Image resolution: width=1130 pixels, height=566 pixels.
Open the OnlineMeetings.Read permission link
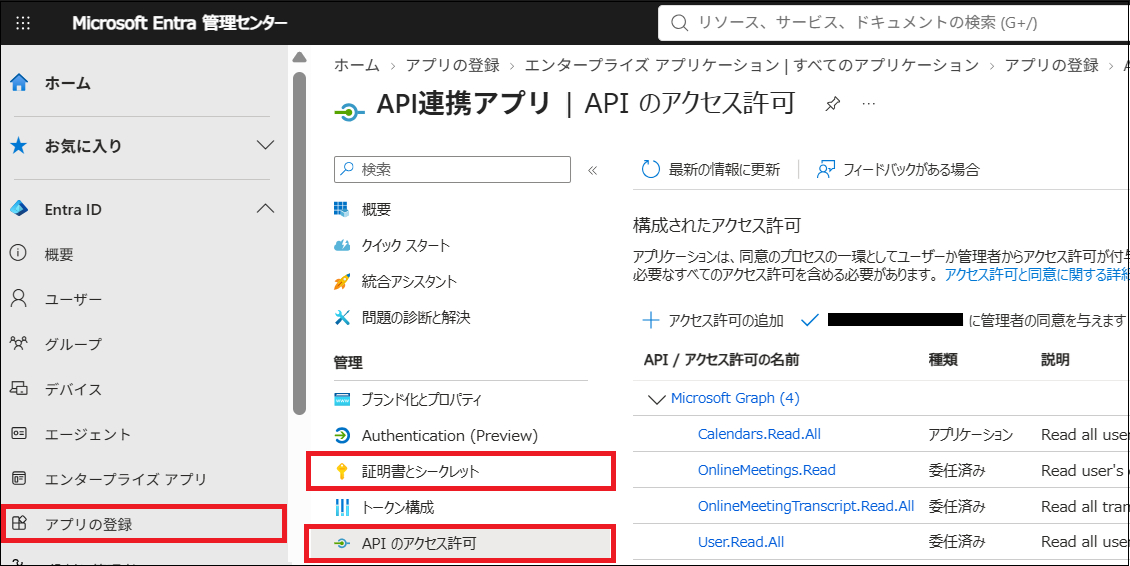tap(767, 470)
